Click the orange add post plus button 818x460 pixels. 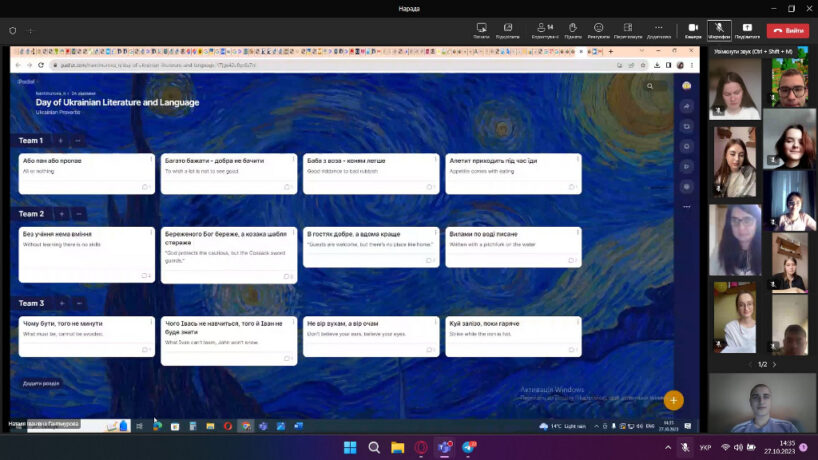(x=674, y=400)
